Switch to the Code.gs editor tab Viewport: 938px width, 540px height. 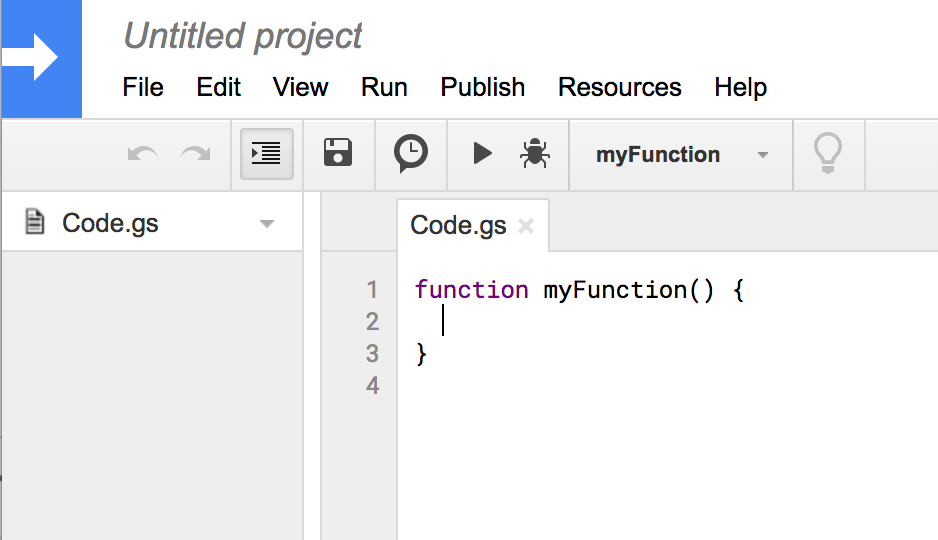[458, 225]
